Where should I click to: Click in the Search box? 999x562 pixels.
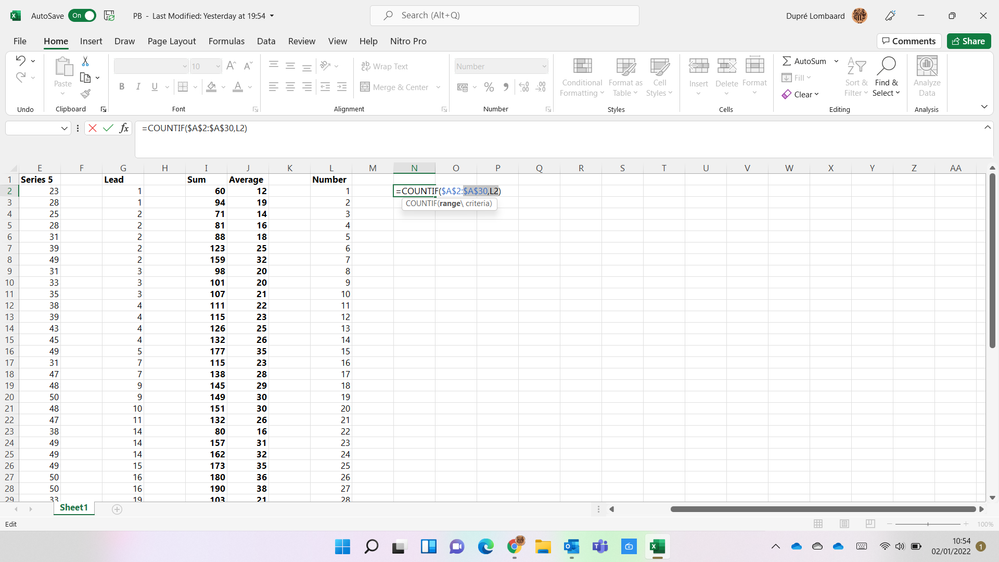point(505,15)
